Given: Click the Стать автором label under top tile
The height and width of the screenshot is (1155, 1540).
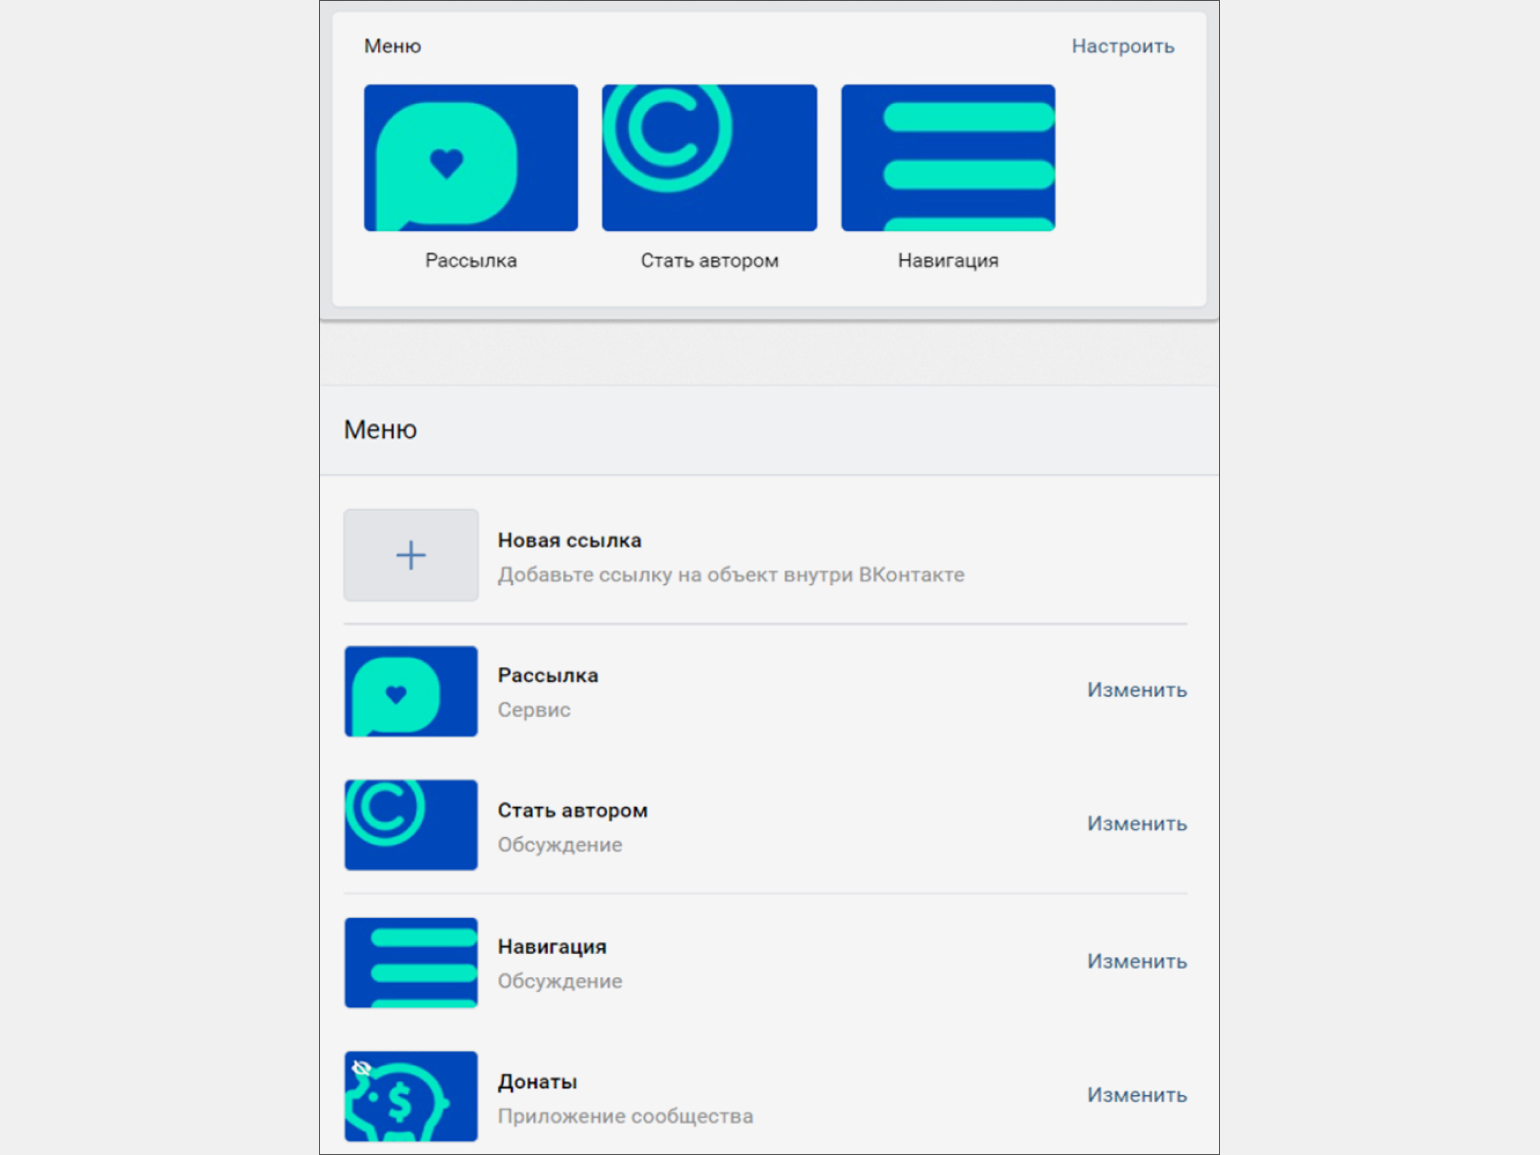Looking at the screenshot, I should (x=709, y=261).
